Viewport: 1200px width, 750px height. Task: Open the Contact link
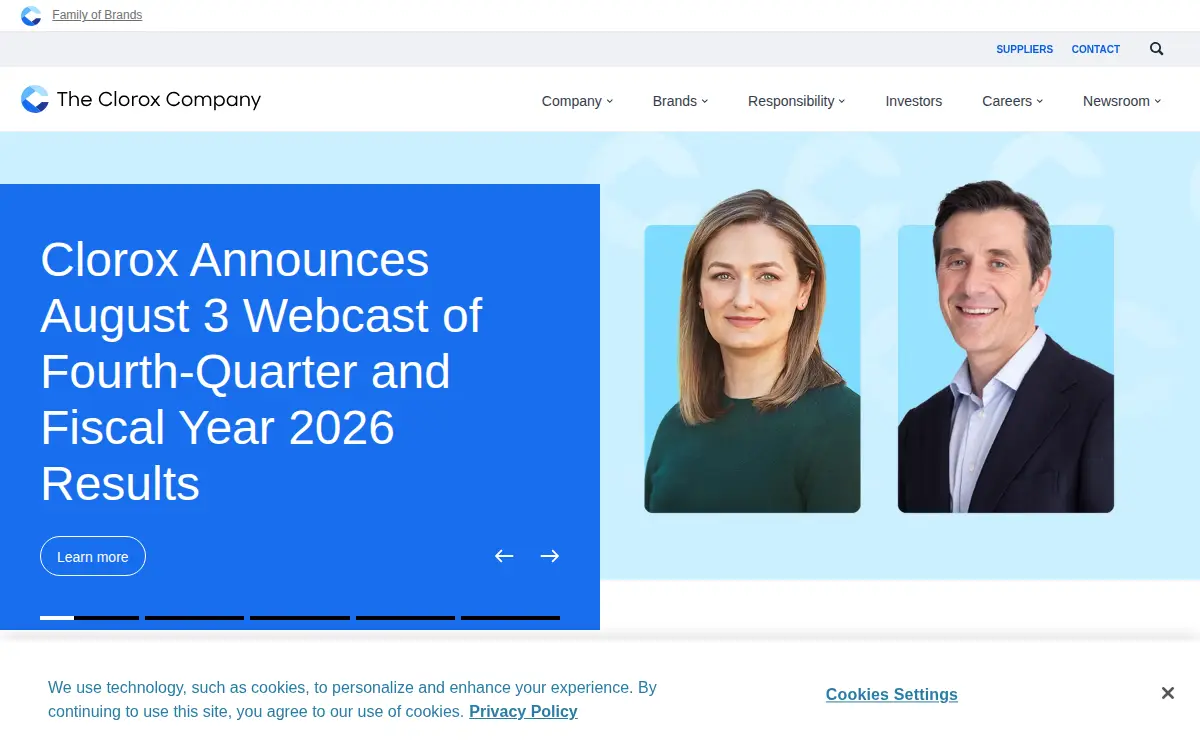click(x=1095, y=49)
